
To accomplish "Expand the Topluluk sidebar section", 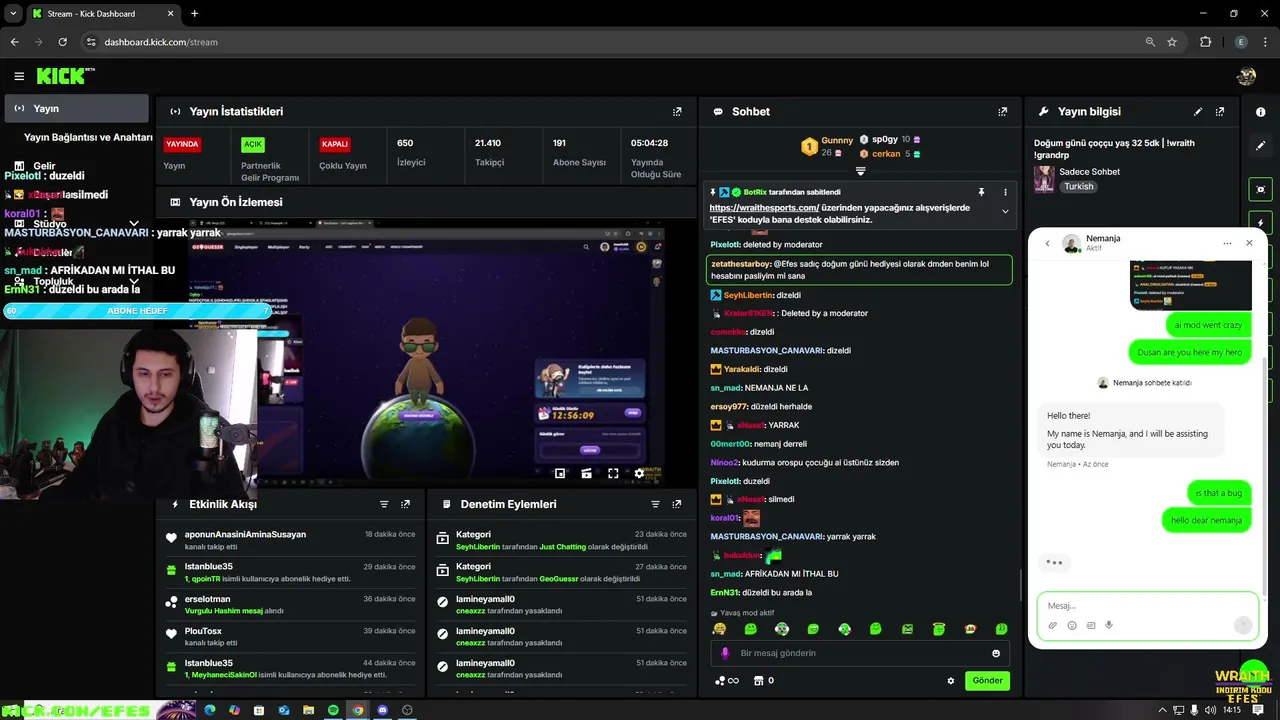I will point(134,282).
